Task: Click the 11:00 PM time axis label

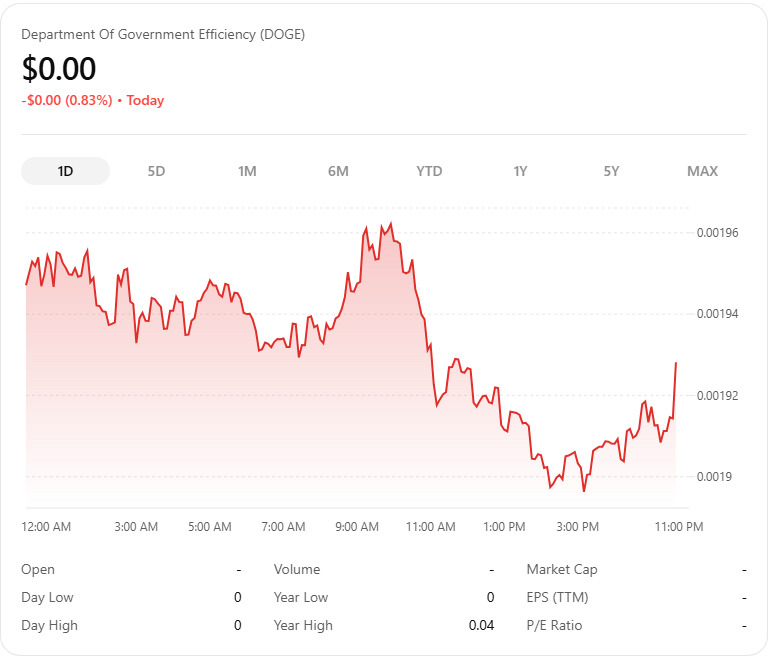Action: [679, 527]
